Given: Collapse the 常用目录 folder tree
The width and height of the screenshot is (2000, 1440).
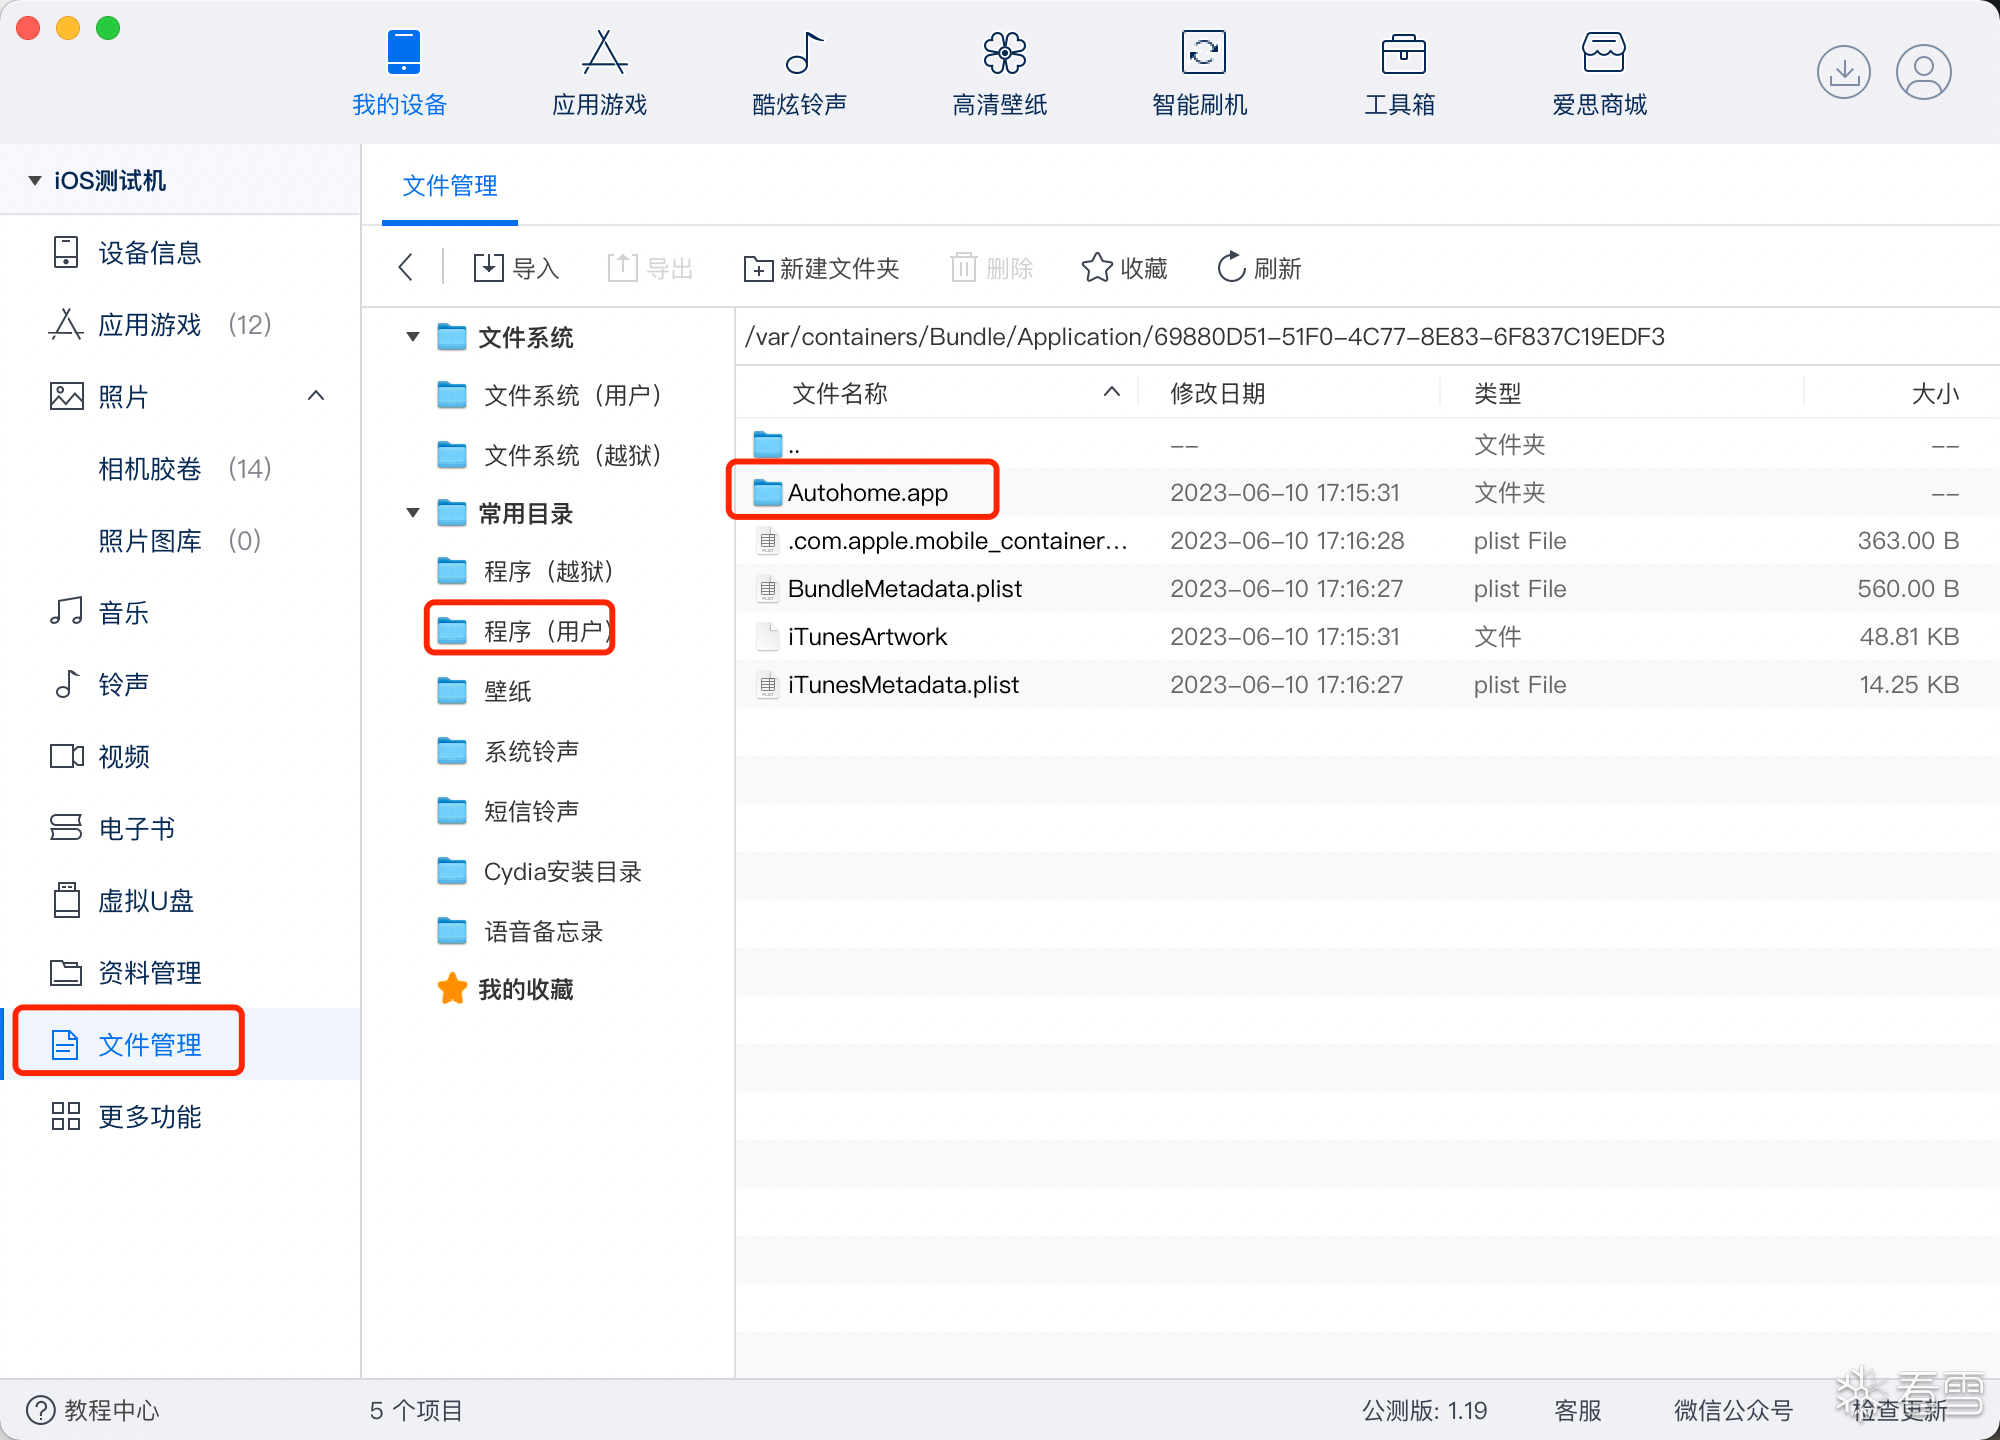Looking at the screenshot, I should tap(413, 513).
